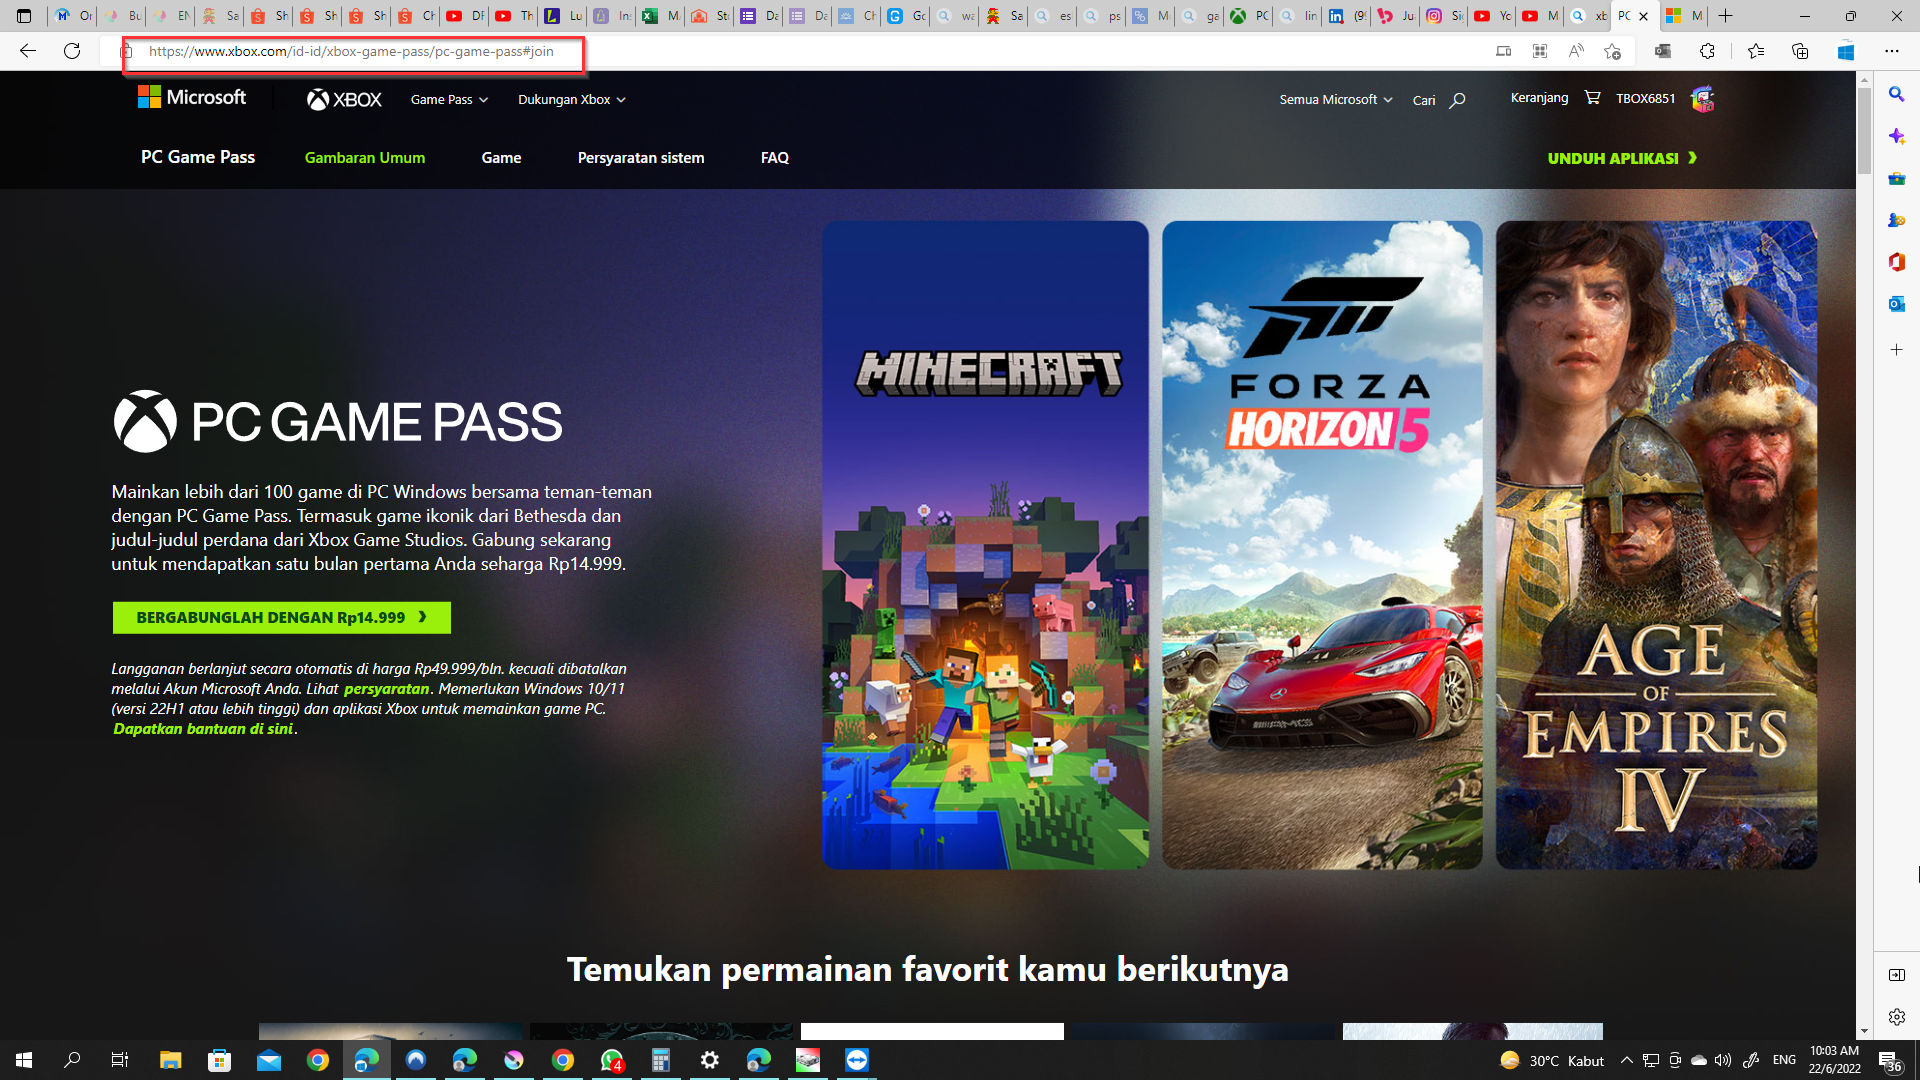
Task: Select the Game tab in page nav
Action: 501,158
